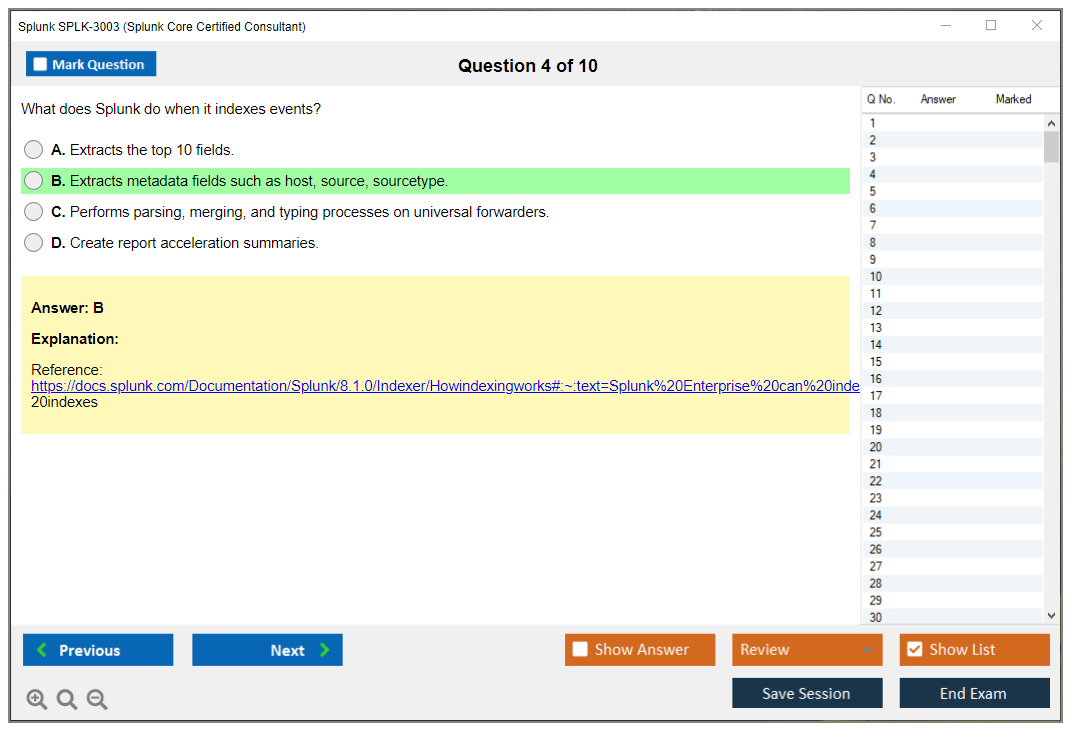Click the zoom out magnifier icon

pos(97,700)
